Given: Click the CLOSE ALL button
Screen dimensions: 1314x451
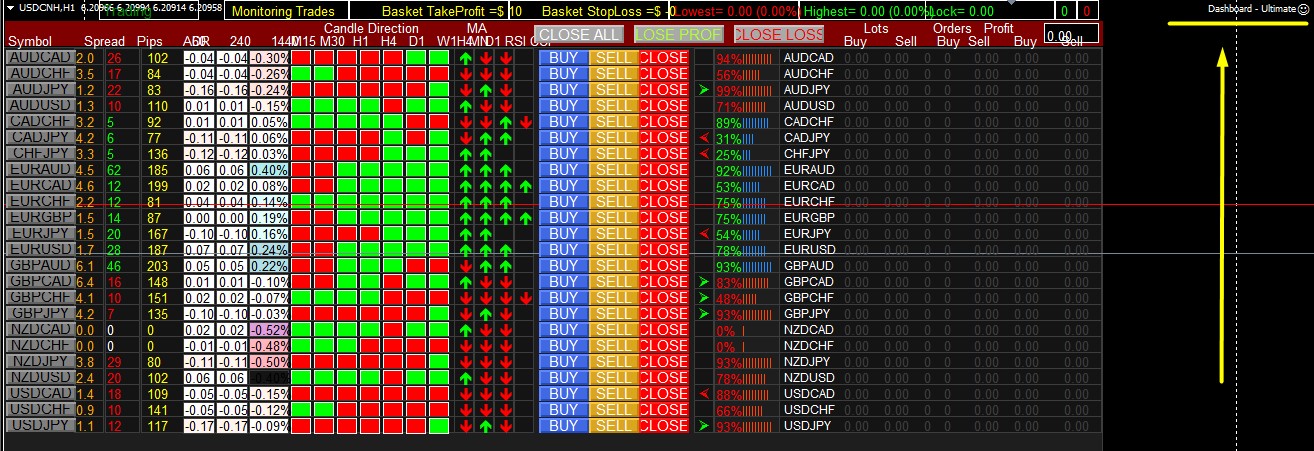Looking at the screenshot, I should point(579,34).
